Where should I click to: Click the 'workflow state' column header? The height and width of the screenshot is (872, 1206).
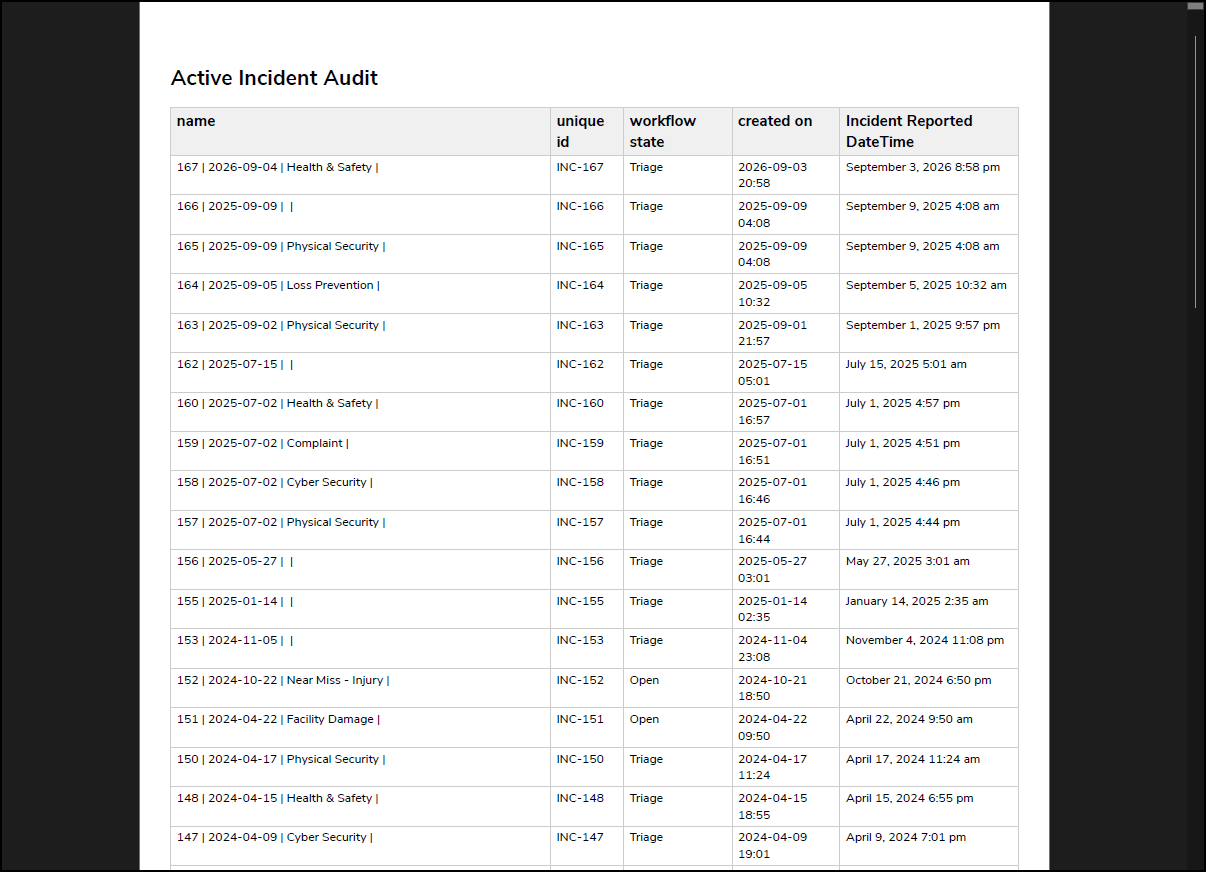pyautogui.click(x=678, y=131)
